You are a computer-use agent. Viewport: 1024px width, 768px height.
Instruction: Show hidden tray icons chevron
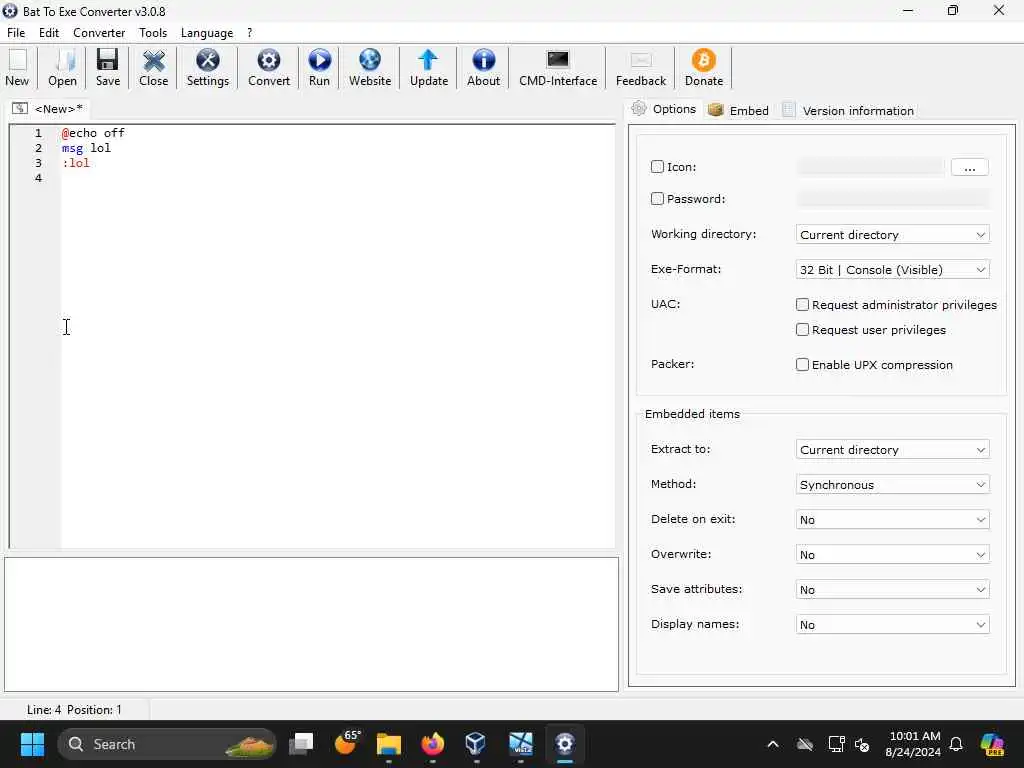tap(773, 744)
